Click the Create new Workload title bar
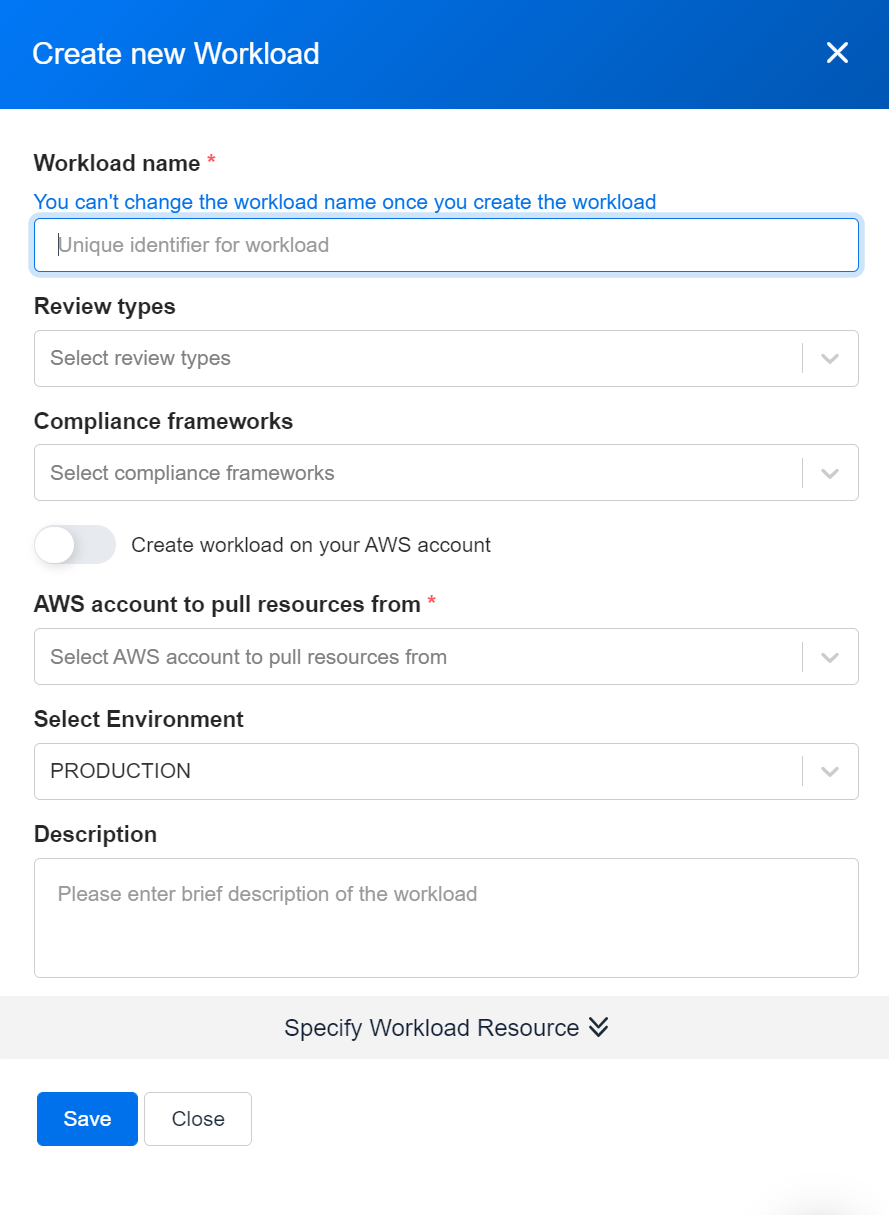Viewport: 889px width, 1215px height. pyautogui.click(x=176, y=54)
